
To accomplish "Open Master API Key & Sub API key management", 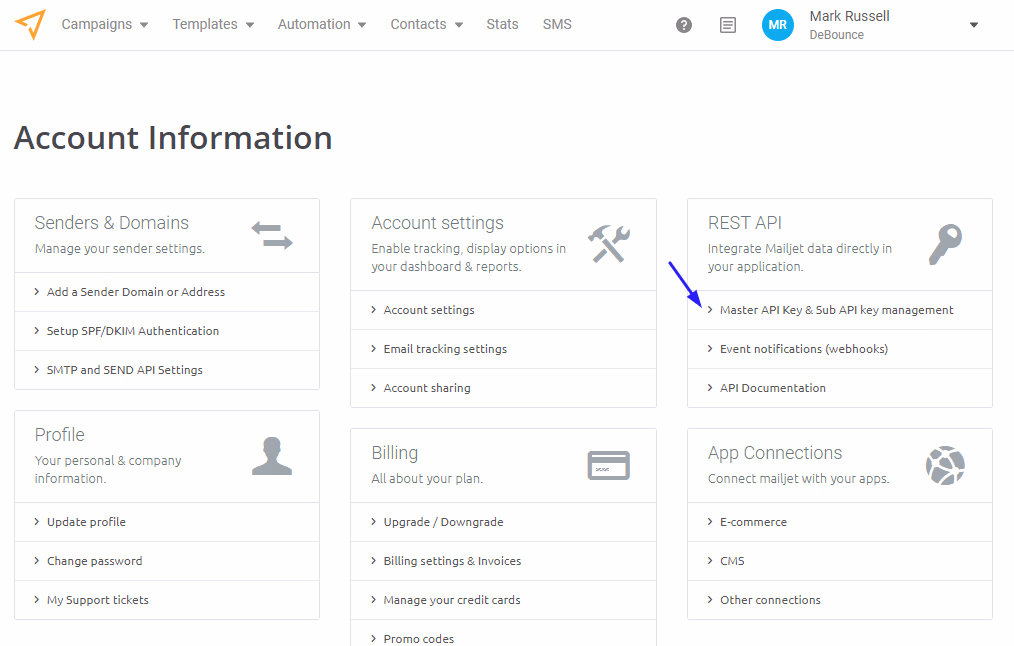I will tap(836, 310).
